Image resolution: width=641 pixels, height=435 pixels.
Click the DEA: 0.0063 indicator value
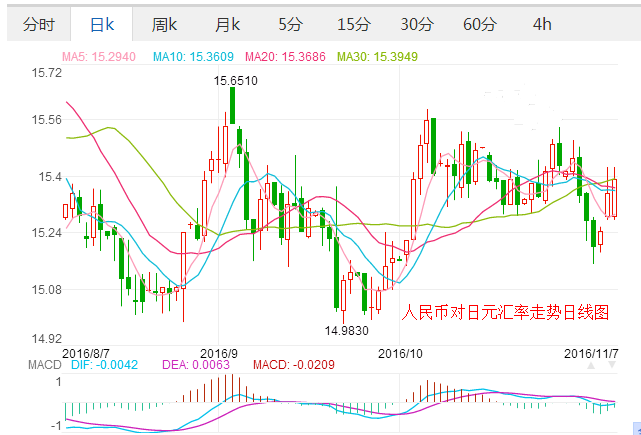[196, 365]
